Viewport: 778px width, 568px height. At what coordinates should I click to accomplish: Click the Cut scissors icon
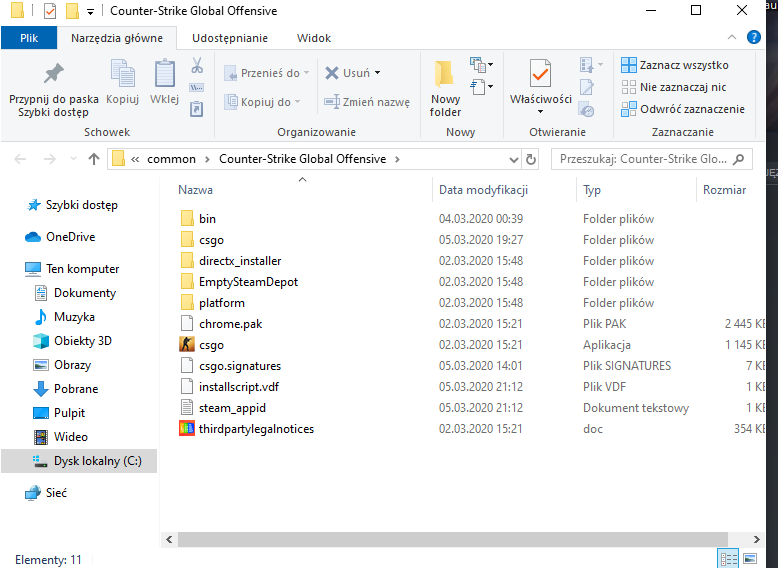(196, 65)
